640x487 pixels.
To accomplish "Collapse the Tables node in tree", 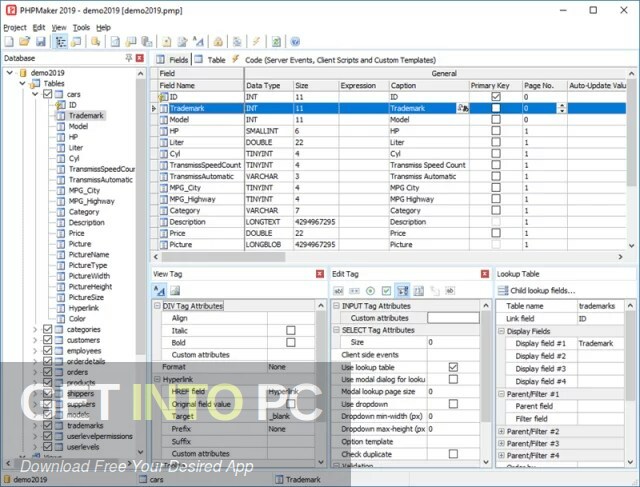I will (x=22, y=83).
